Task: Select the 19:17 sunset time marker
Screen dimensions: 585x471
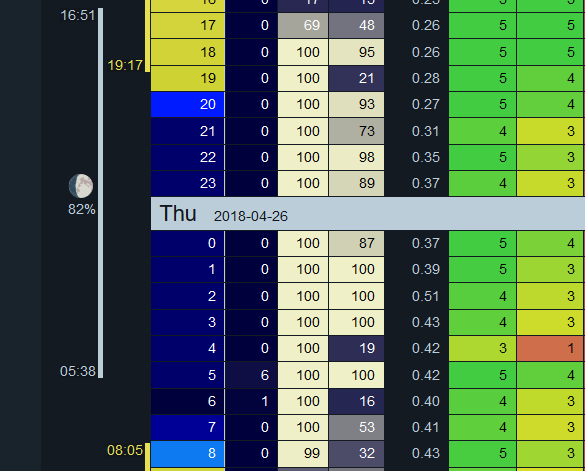Action: tap(125, 65)
